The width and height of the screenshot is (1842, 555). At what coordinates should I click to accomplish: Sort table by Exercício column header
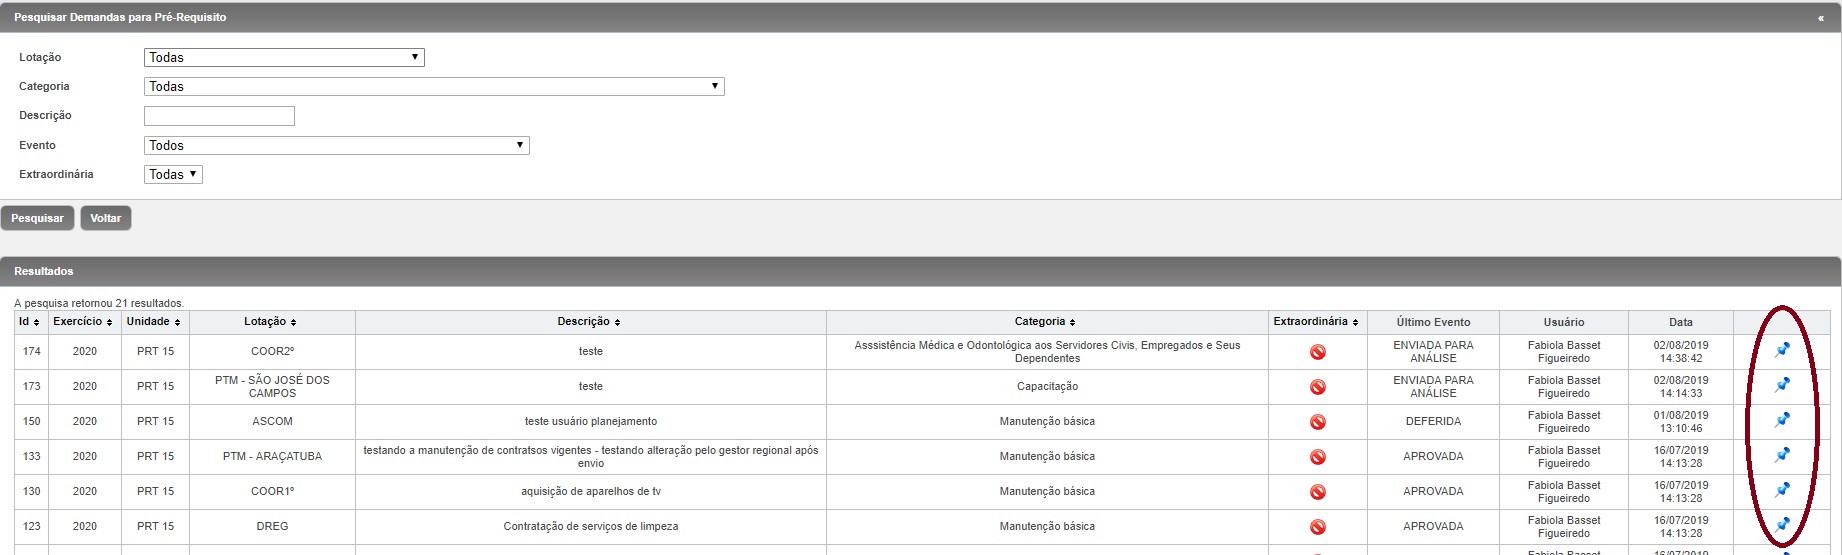83,322
